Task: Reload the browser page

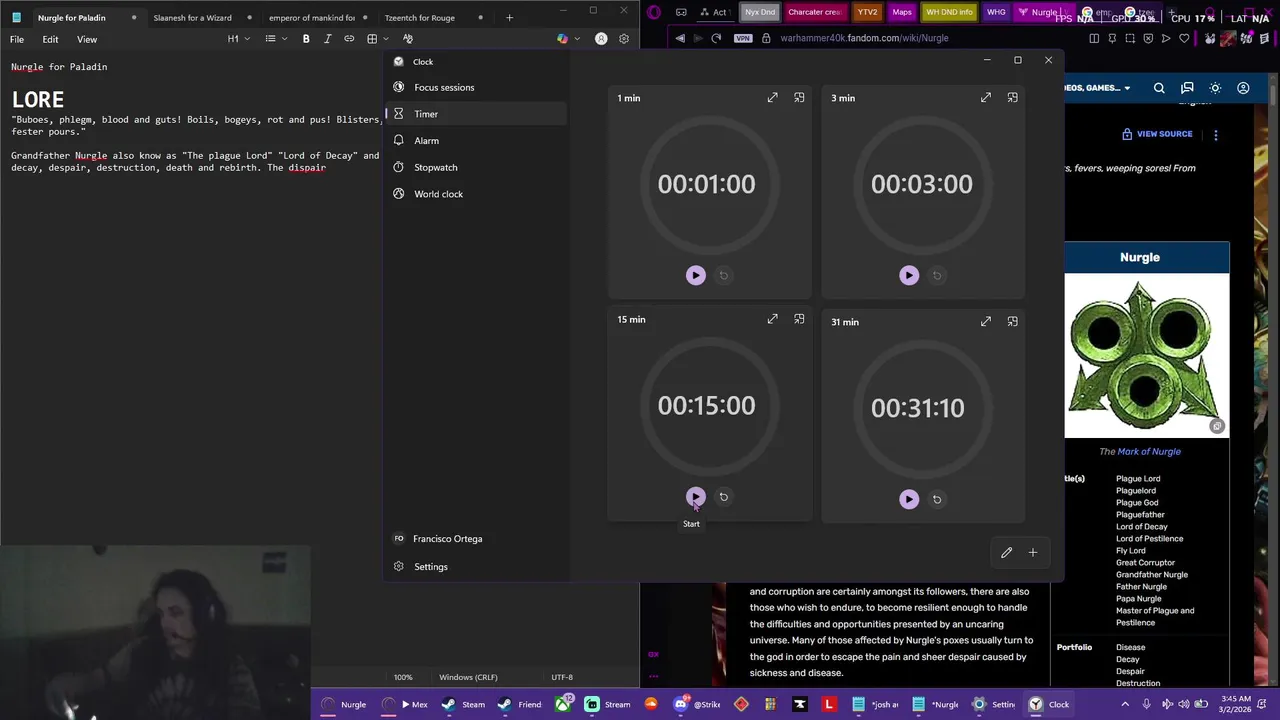Action: (716, 38)
